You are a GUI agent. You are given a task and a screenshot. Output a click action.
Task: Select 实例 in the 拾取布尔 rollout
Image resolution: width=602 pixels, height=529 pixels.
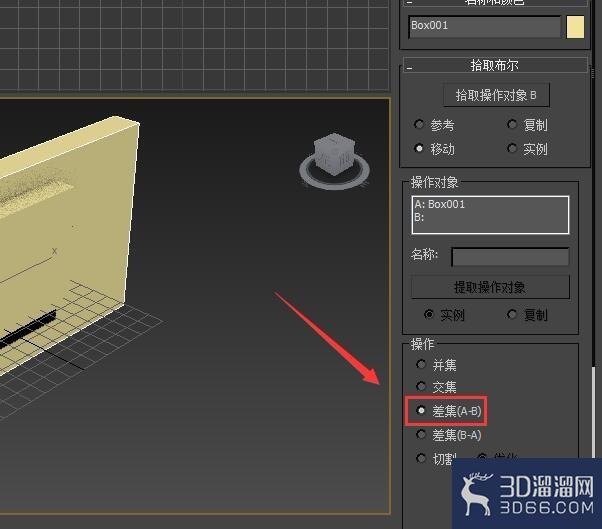pos(528,149)
